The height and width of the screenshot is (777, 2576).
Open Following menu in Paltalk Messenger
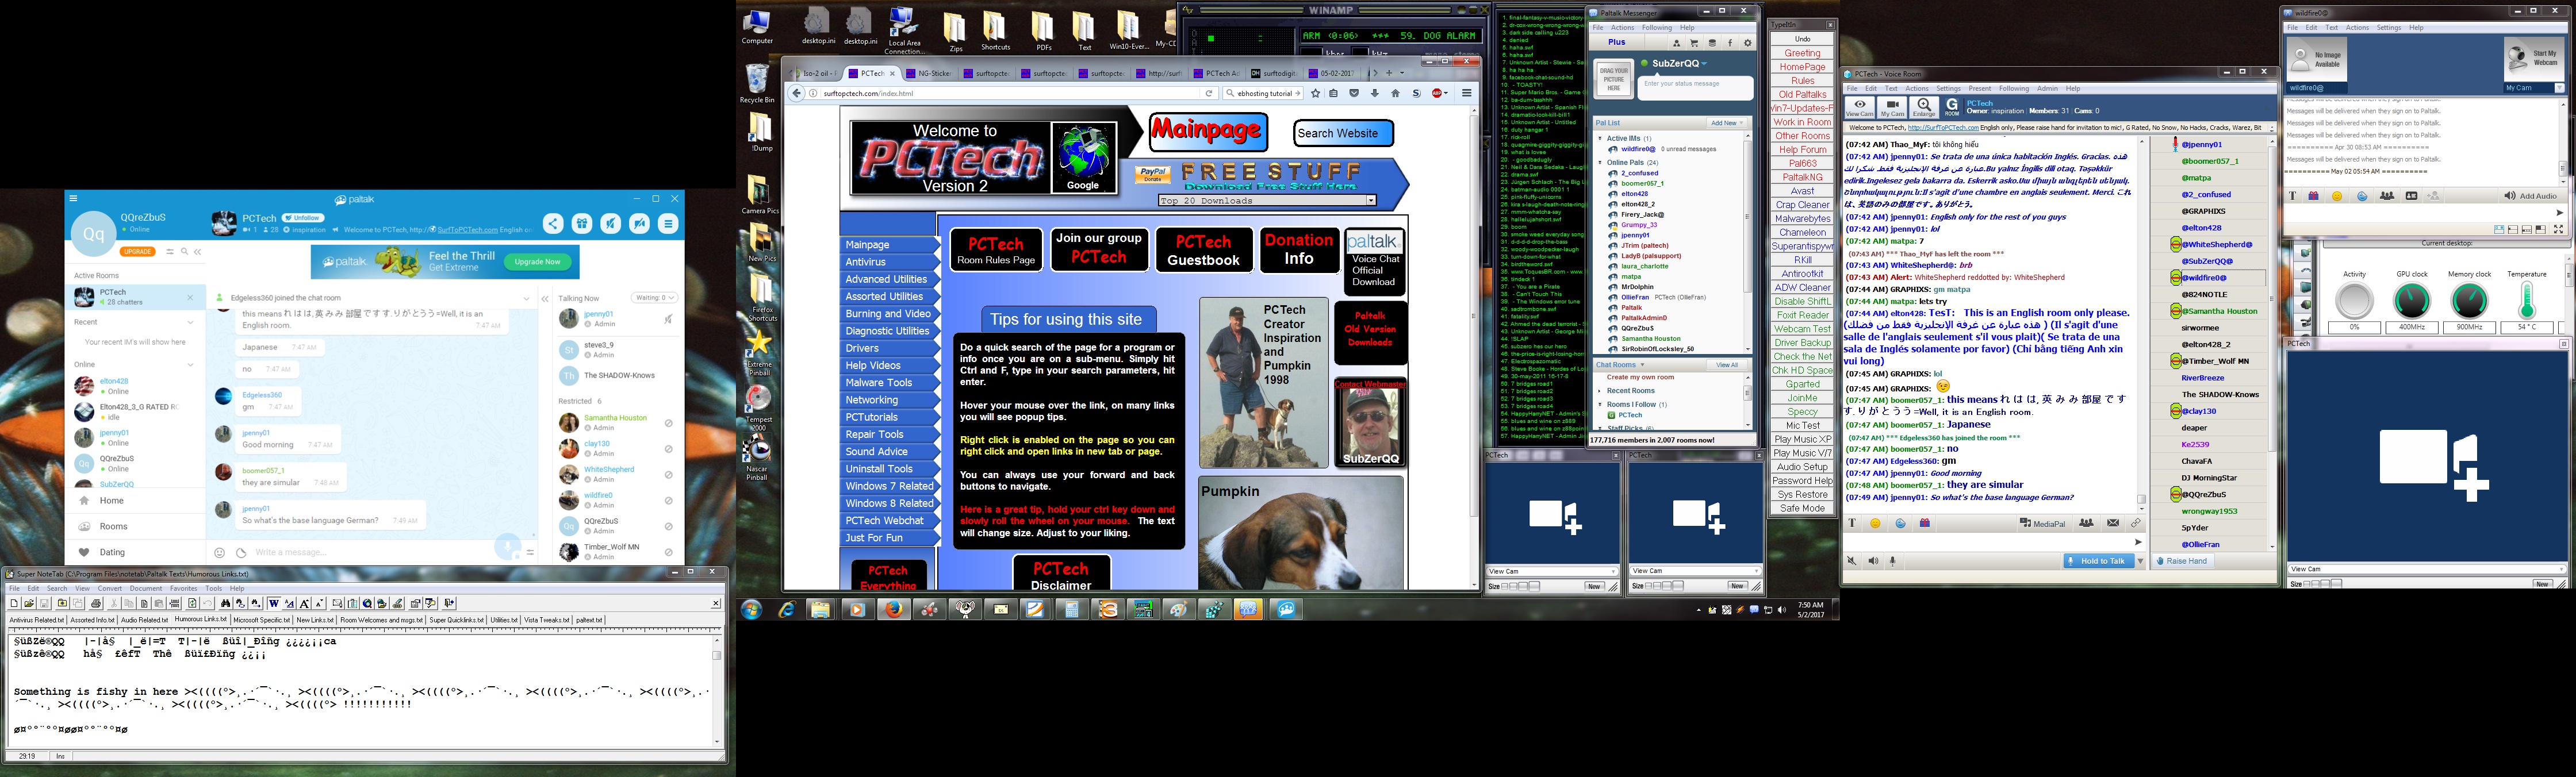pyautogui.click(x=1656, y=28)
